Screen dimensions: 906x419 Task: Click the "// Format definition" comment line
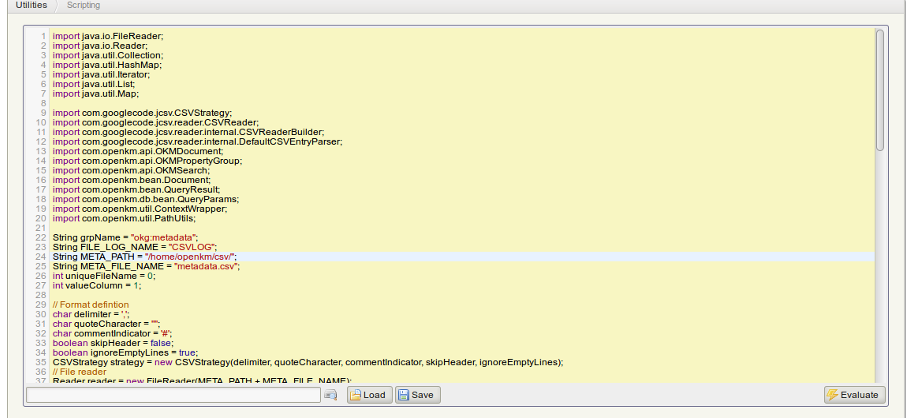click(x=97, y=304)
